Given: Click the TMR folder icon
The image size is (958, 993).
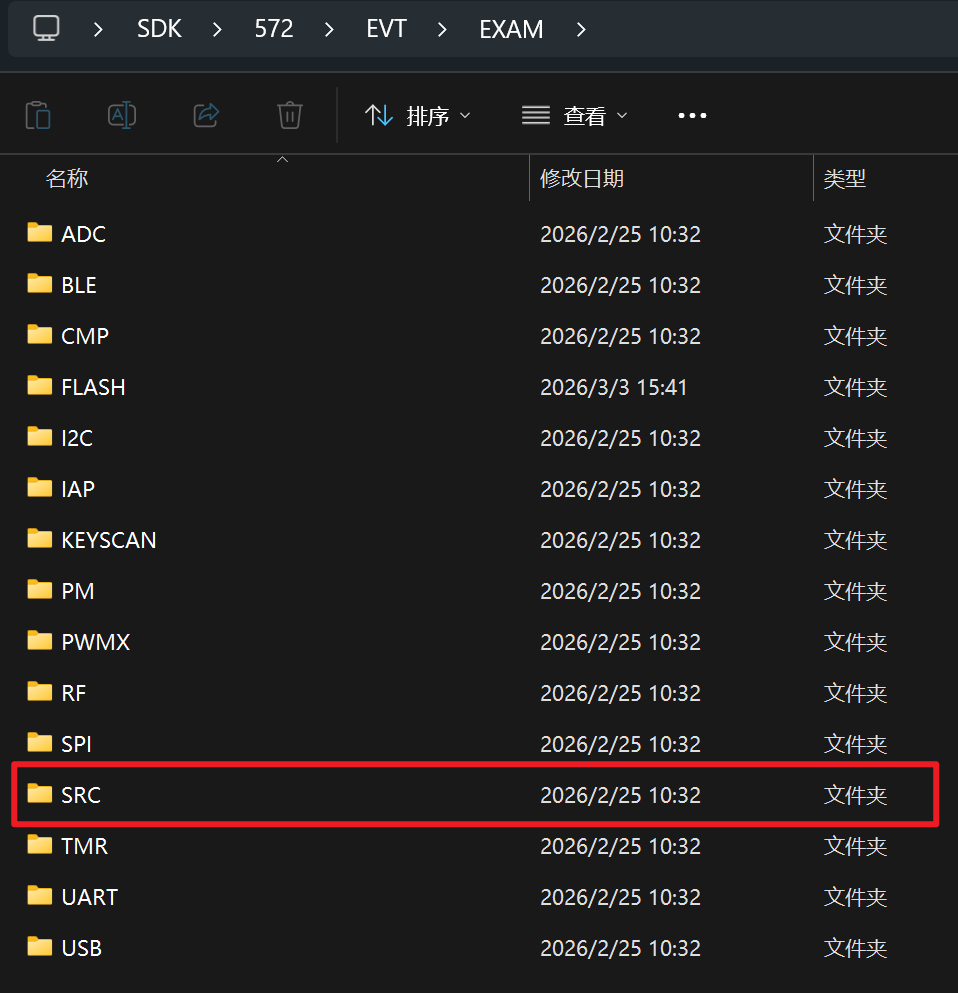Looking at the screenshot, I should [x=40, y=844].
